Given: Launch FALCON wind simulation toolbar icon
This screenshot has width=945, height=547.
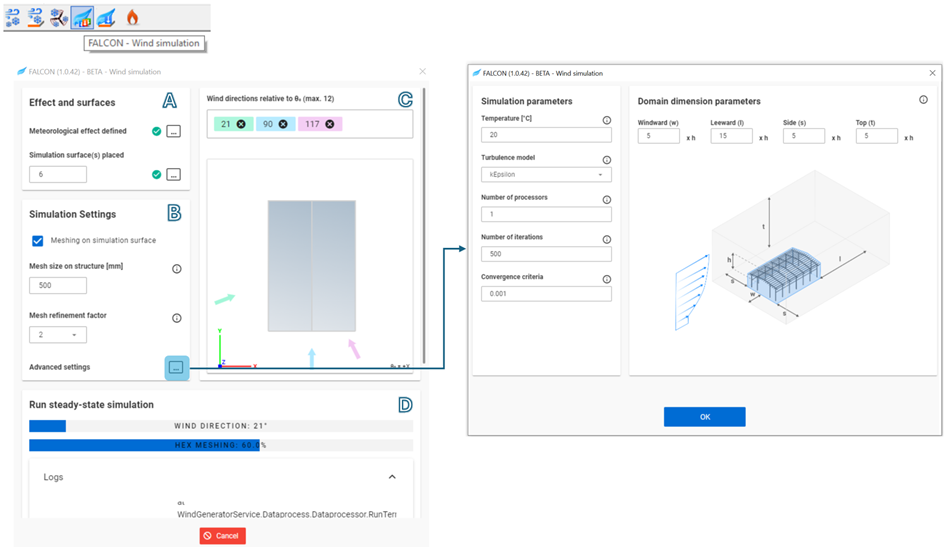Looking at the screenshot, I should [x=82, y=17].
